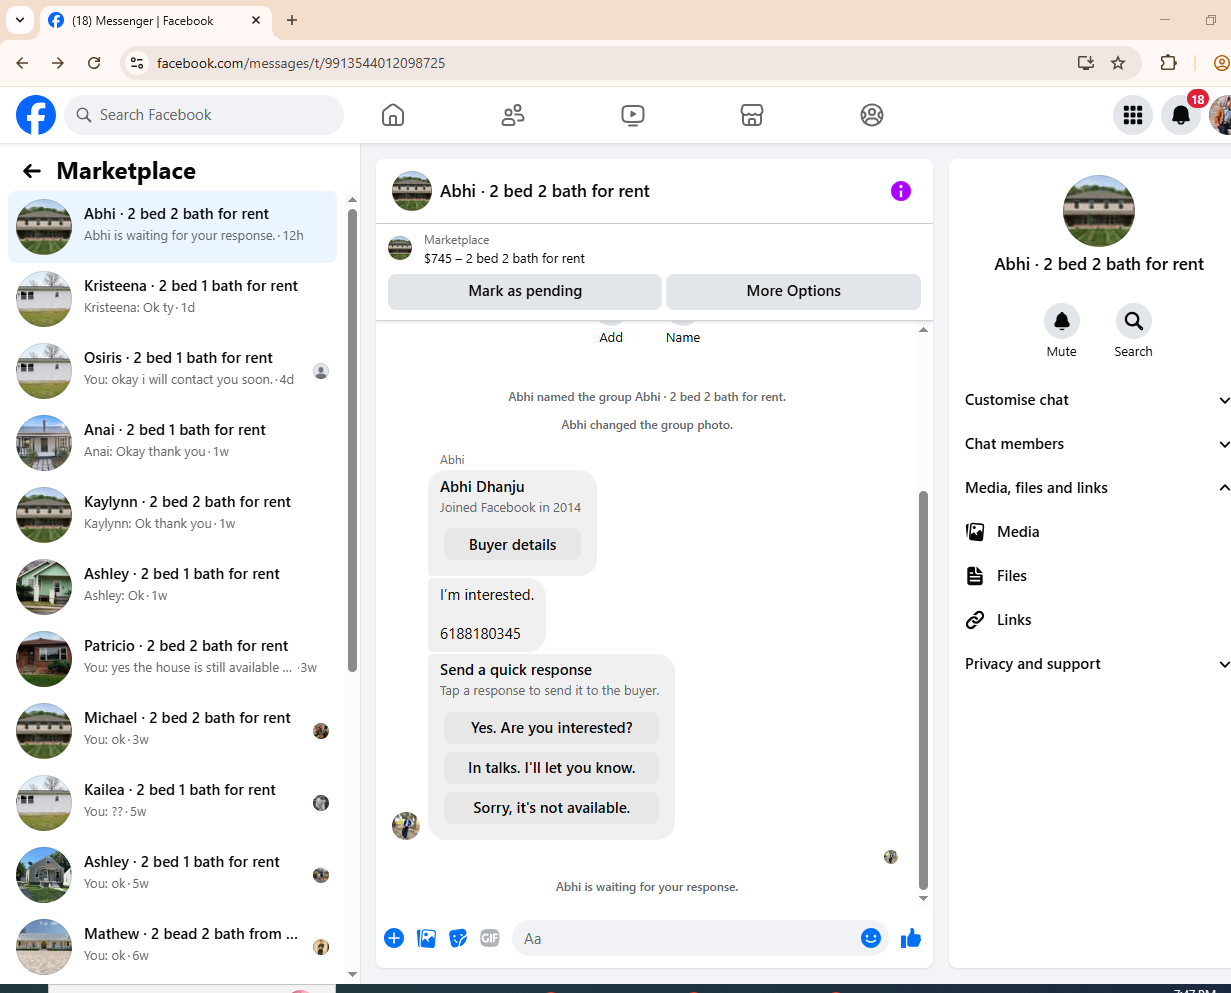Open Kaylynn 2 bed 2 bath conversation
The image size is (1231, 993).
(x=173, y=515)
